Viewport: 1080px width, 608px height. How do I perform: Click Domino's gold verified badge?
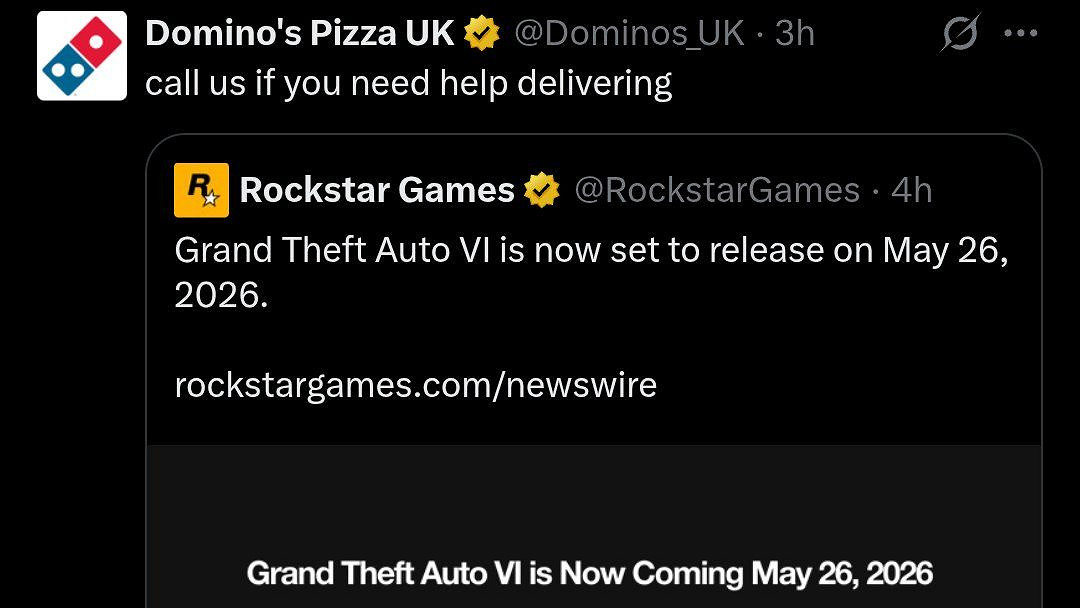point(482,34)
